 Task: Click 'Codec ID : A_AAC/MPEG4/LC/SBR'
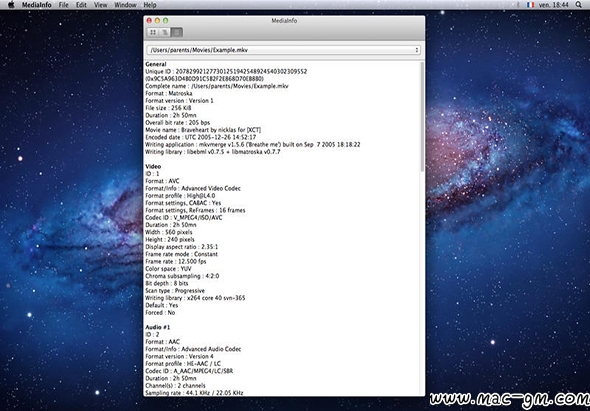(x=189, y=371)
